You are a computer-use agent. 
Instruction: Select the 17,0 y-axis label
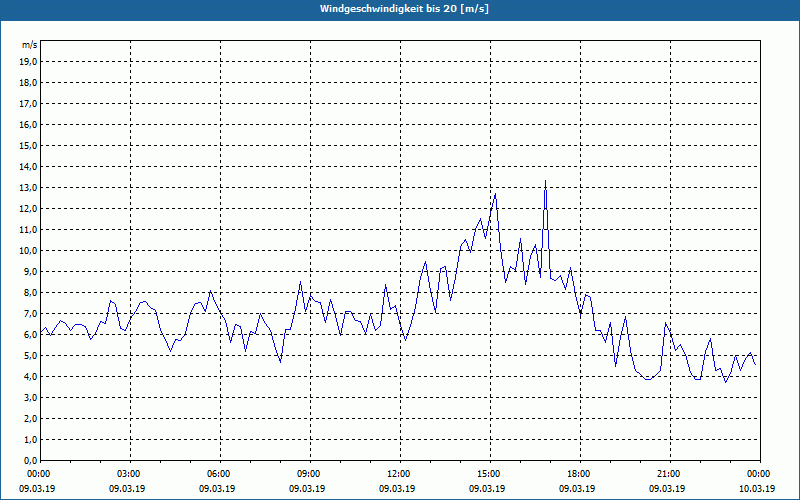coord(28,104)
